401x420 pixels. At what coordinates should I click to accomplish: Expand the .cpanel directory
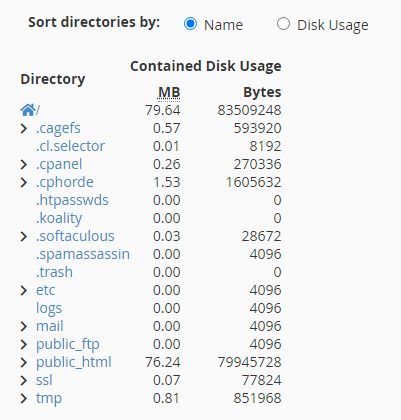24,164
